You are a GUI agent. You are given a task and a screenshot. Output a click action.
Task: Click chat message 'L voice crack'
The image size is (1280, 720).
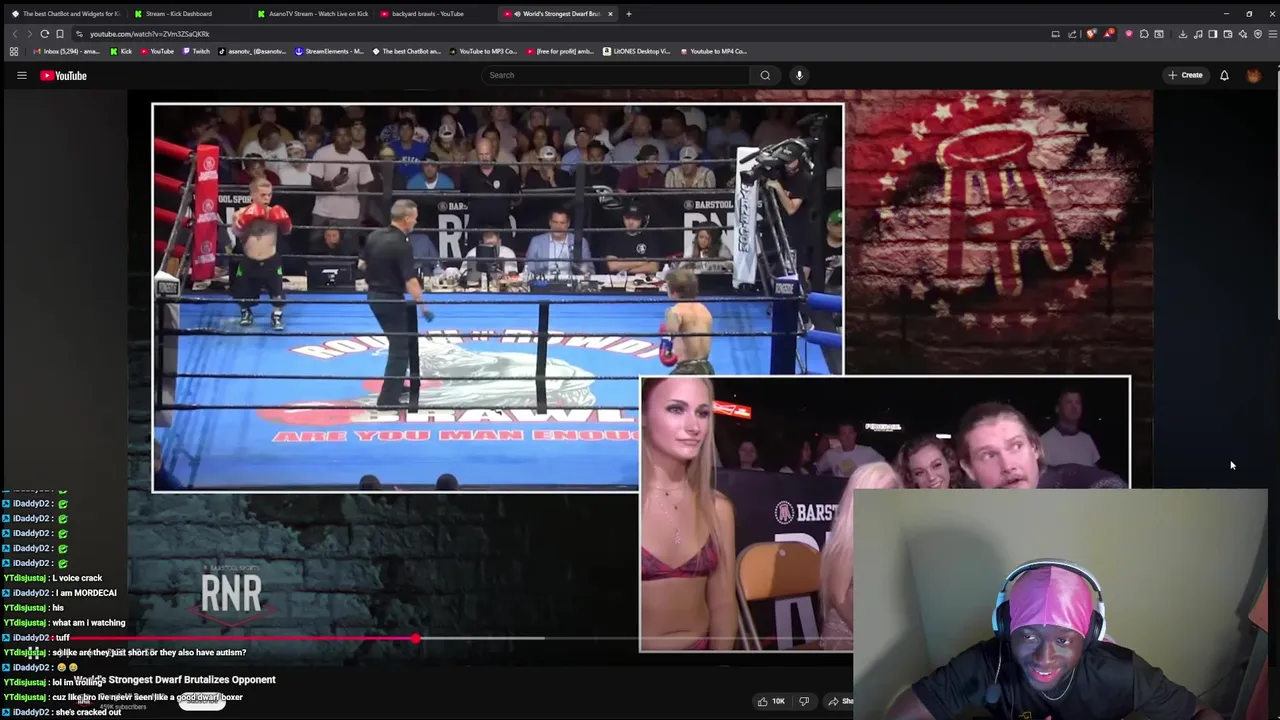pos(77,578)
